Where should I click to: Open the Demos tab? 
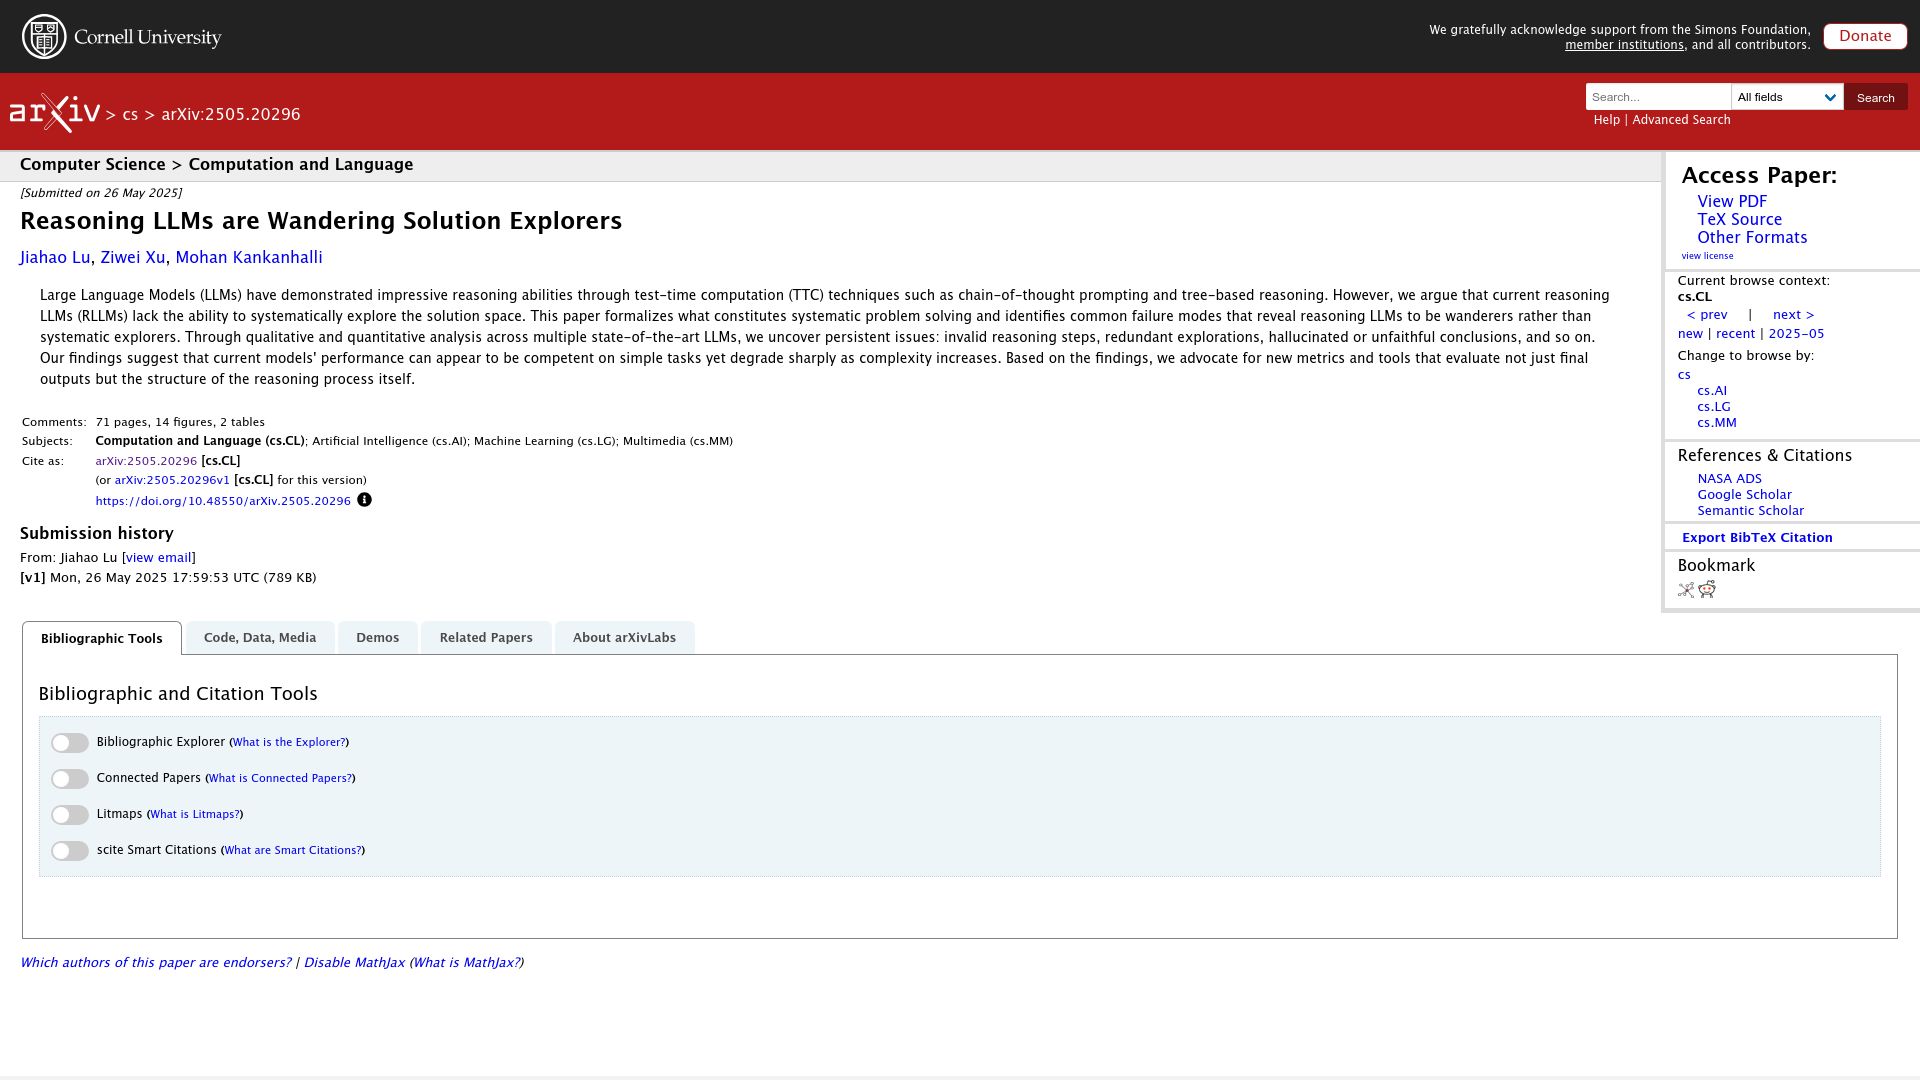(x=377, y=638)
